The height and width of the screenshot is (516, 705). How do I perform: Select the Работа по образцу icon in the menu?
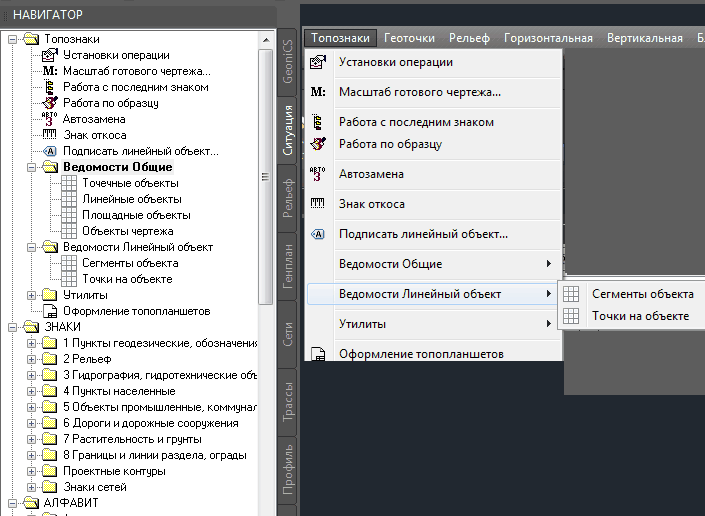[x=318, y=144]
